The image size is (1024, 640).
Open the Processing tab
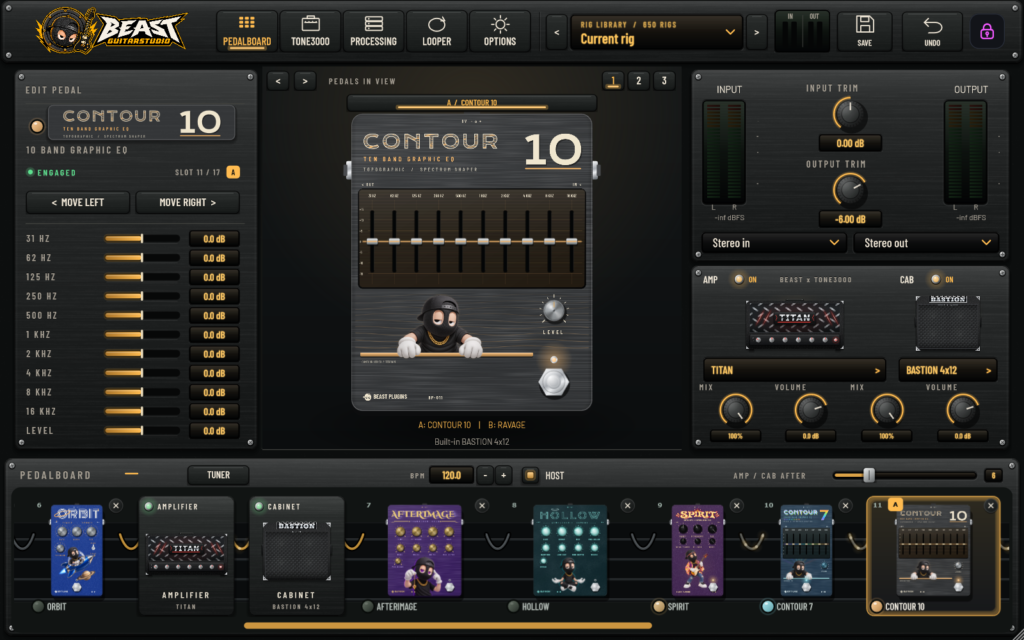coord(374,31)
